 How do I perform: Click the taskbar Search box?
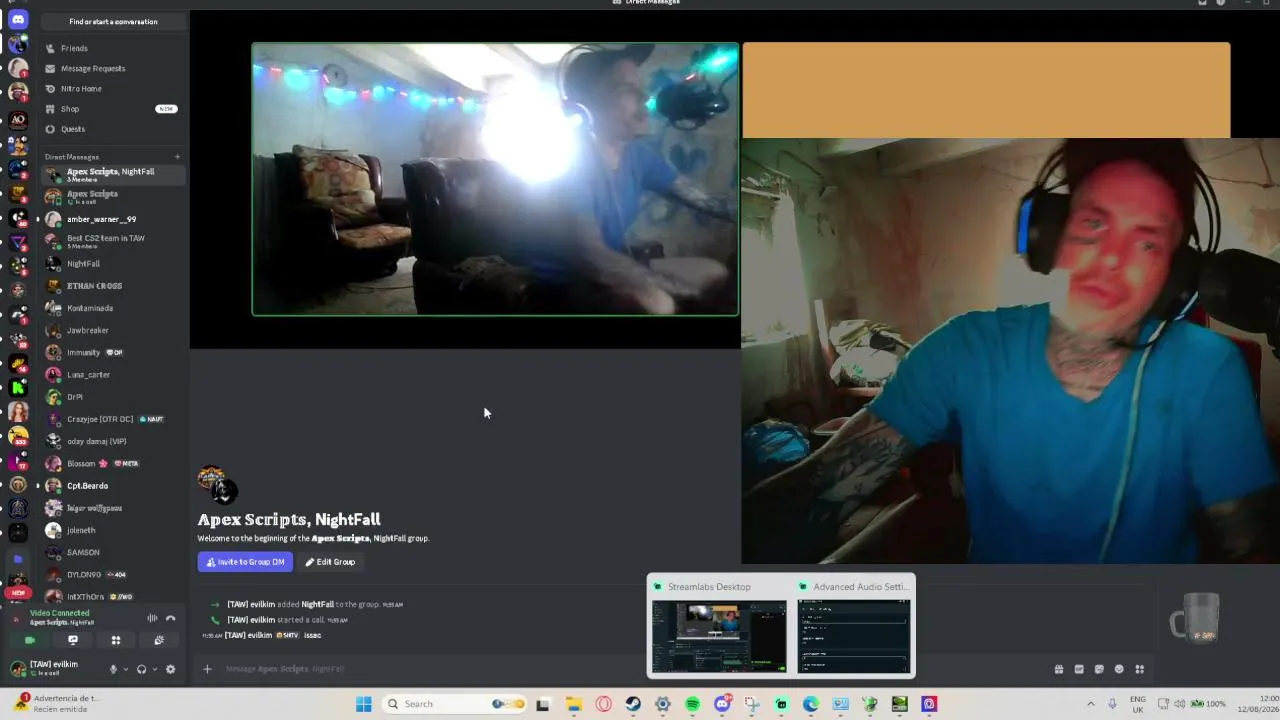(452, 704)
